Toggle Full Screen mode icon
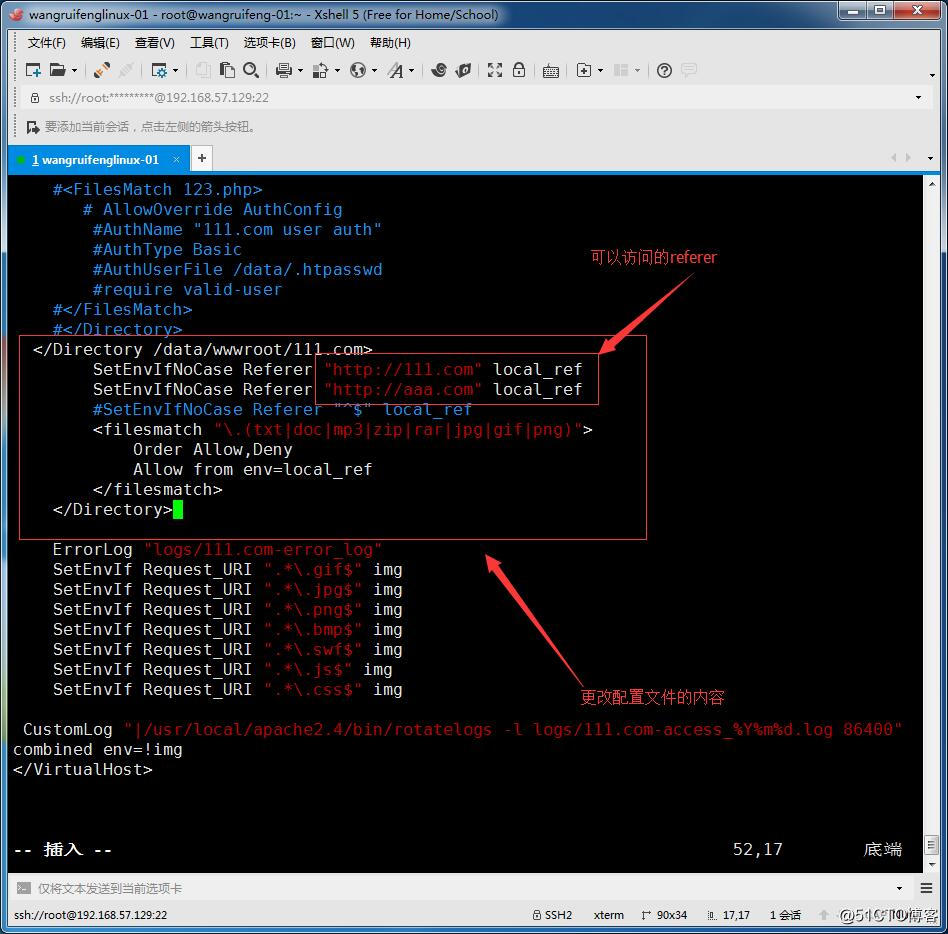This screenshot has width=948, height=934. pos(495,71)
